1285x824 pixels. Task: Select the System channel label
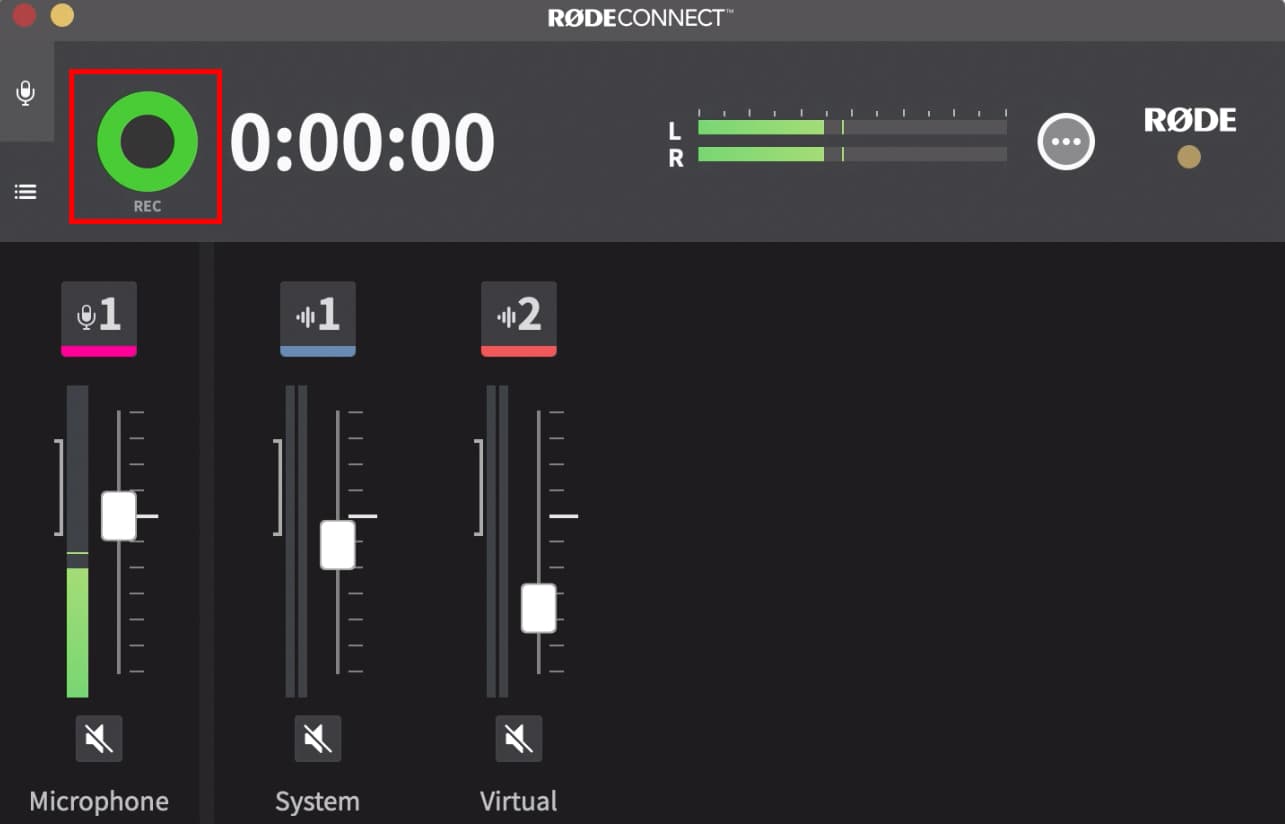(317, 801)
